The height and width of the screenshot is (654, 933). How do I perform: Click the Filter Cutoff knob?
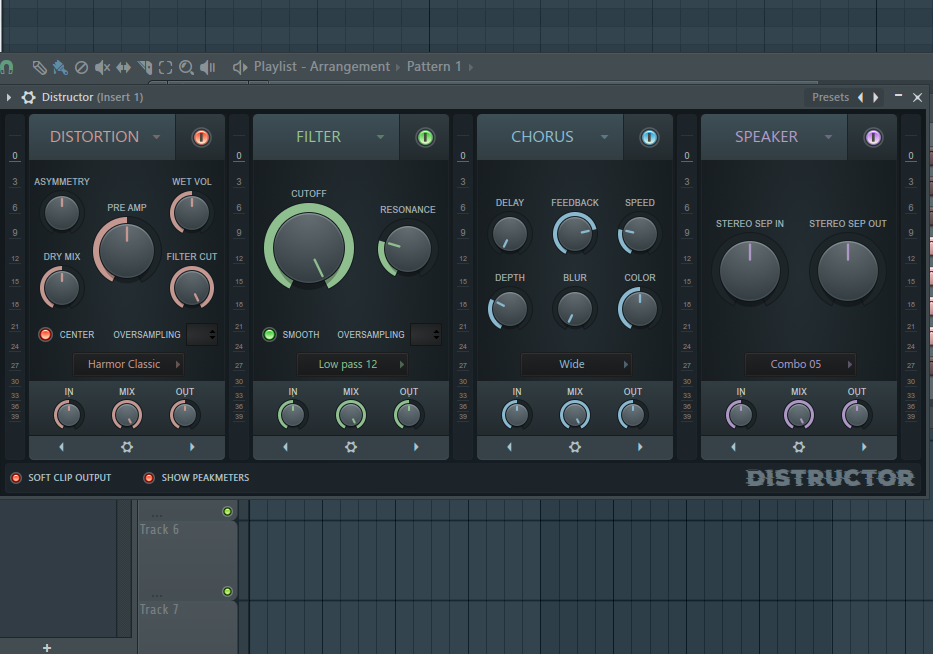(309, 246)
